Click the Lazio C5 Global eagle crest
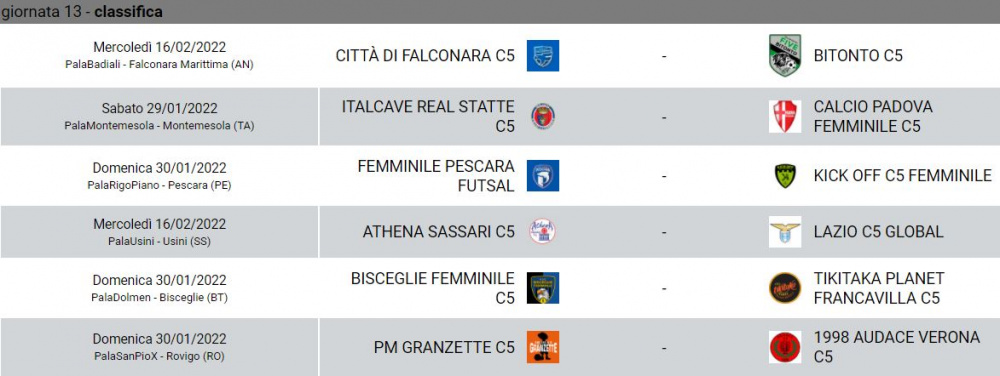 click(x=785, y=231)
